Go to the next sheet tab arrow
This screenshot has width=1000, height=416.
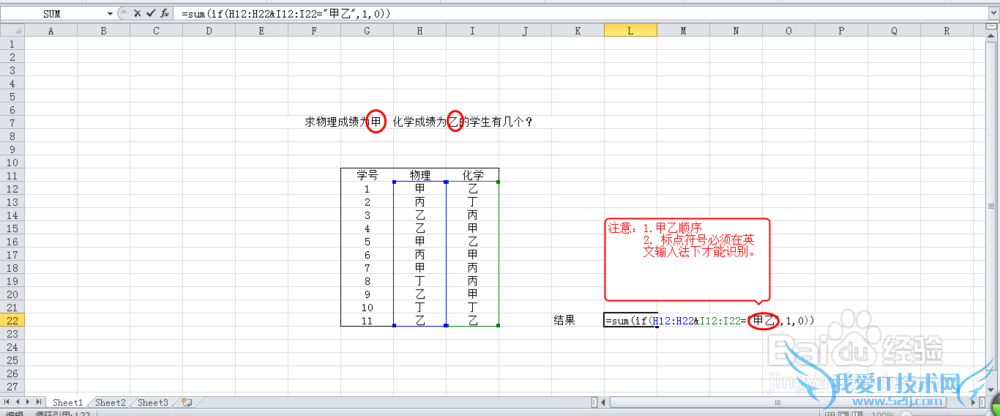28,402
